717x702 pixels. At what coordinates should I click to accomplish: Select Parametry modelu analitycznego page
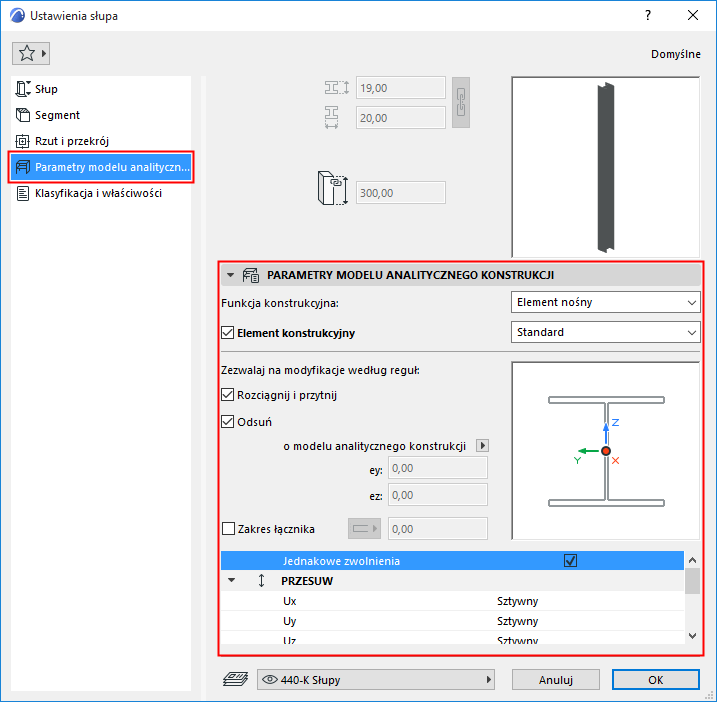click(102, 167)
